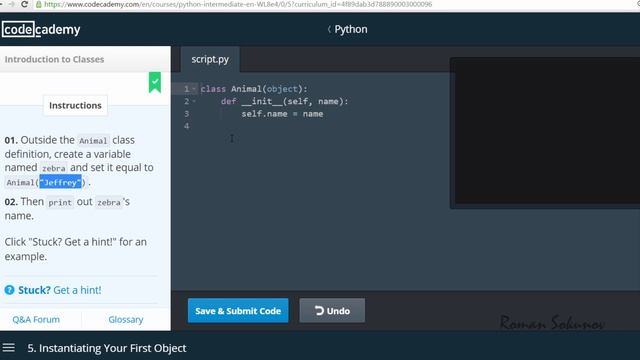Click the browser forward arrow

click(11, 4)
